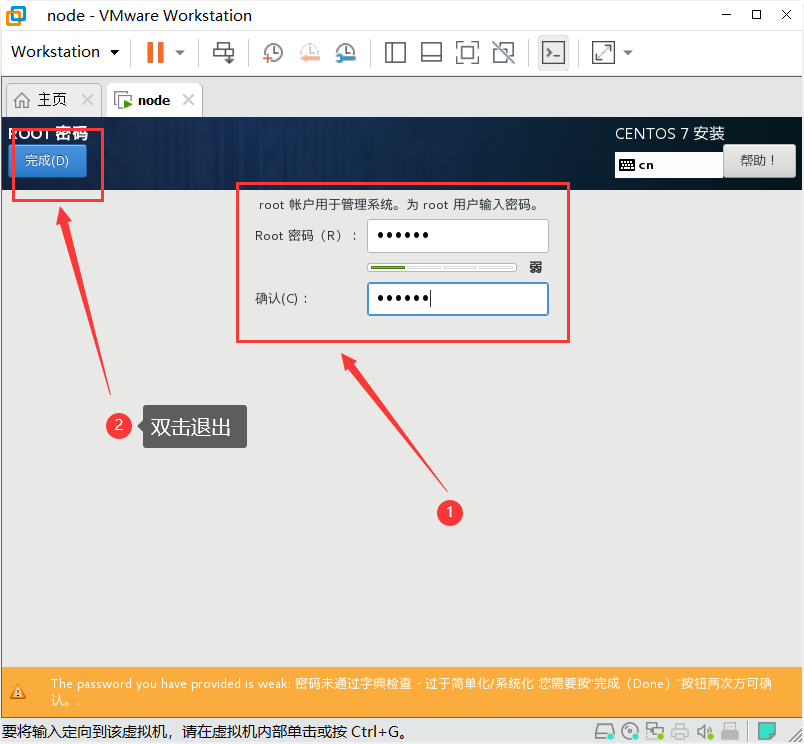Image resolution: width=804 pixels, height=744 pixels.
Task: Click the 完成(D) done button
Action: point(47,161)
